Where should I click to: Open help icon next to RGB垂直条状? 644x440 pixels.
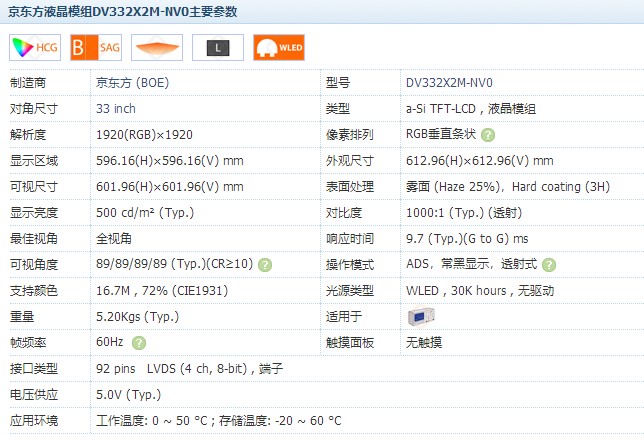[x=488, y=135]
